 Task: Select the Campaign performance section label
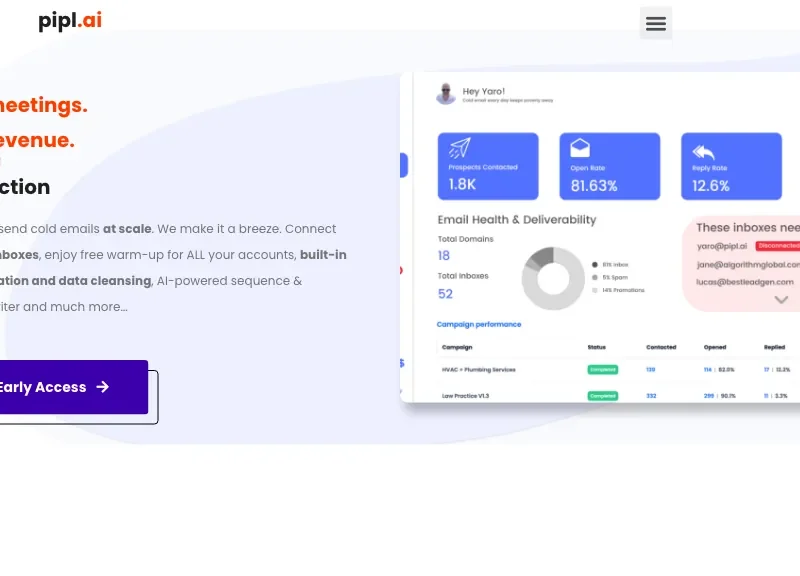479,324
